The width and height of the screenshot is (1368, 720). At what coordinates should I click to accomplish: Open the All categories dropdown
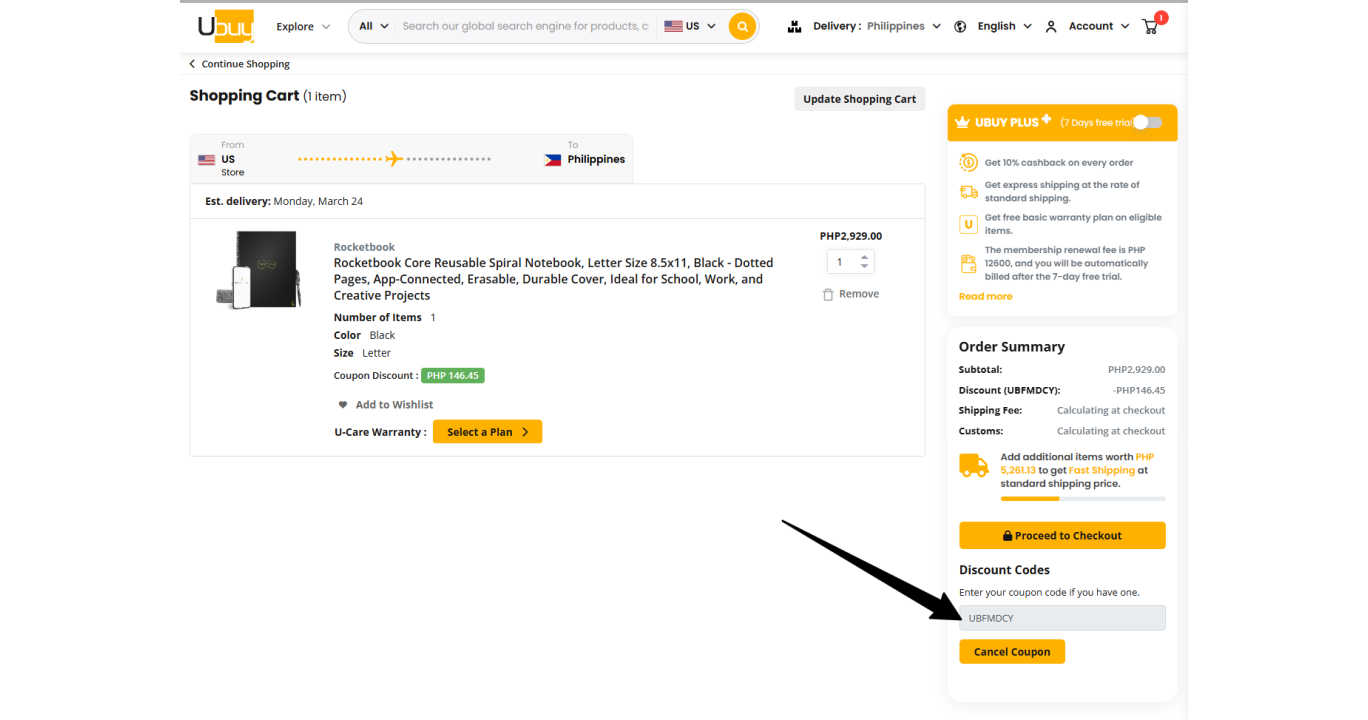coord(374,26)
